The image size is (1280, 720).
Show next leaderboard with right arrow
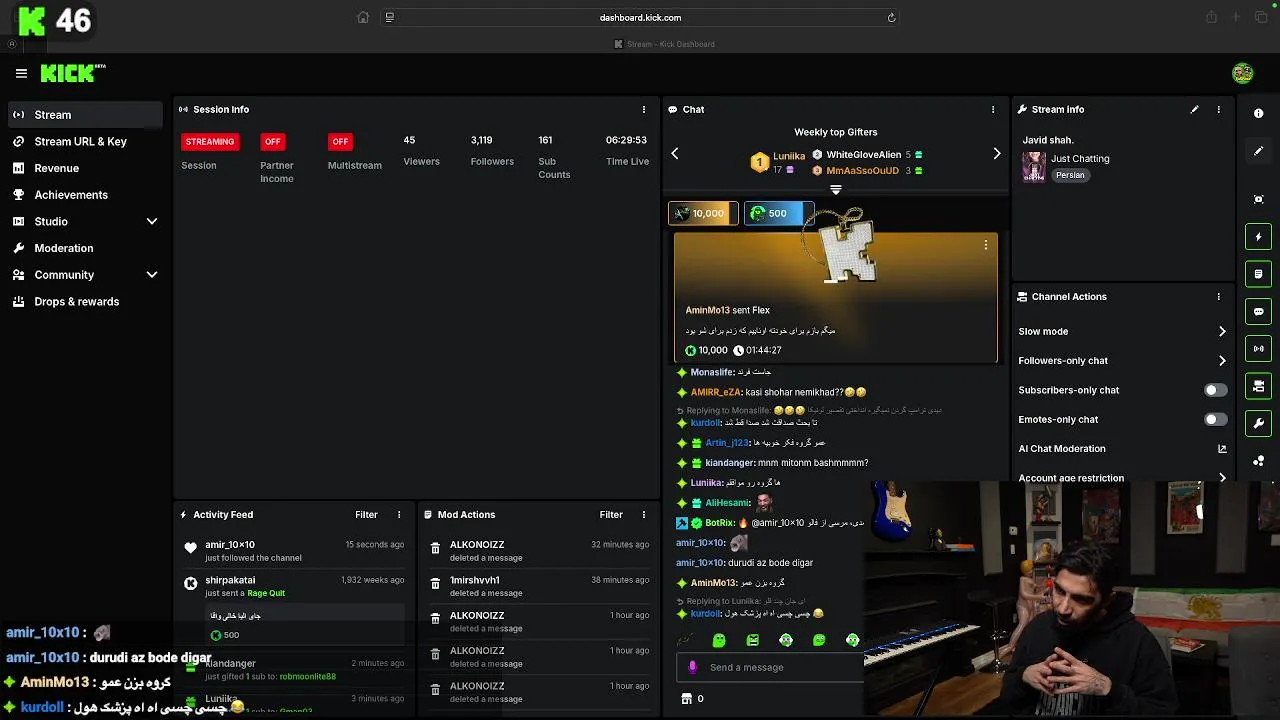[x=996, y=153]
